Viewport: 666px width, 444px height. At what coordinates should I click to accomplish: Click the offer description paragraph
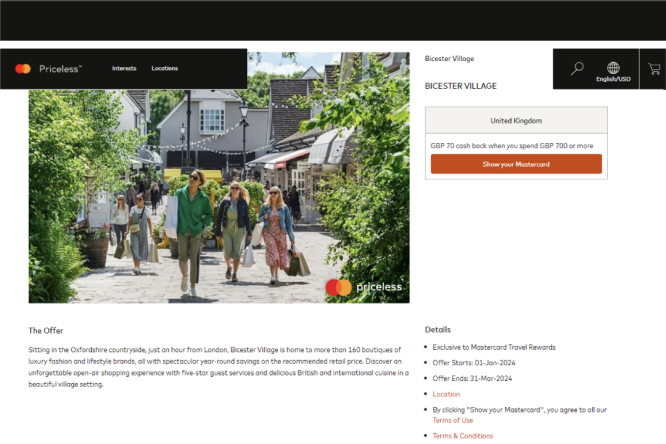click(x=219, y=367)
